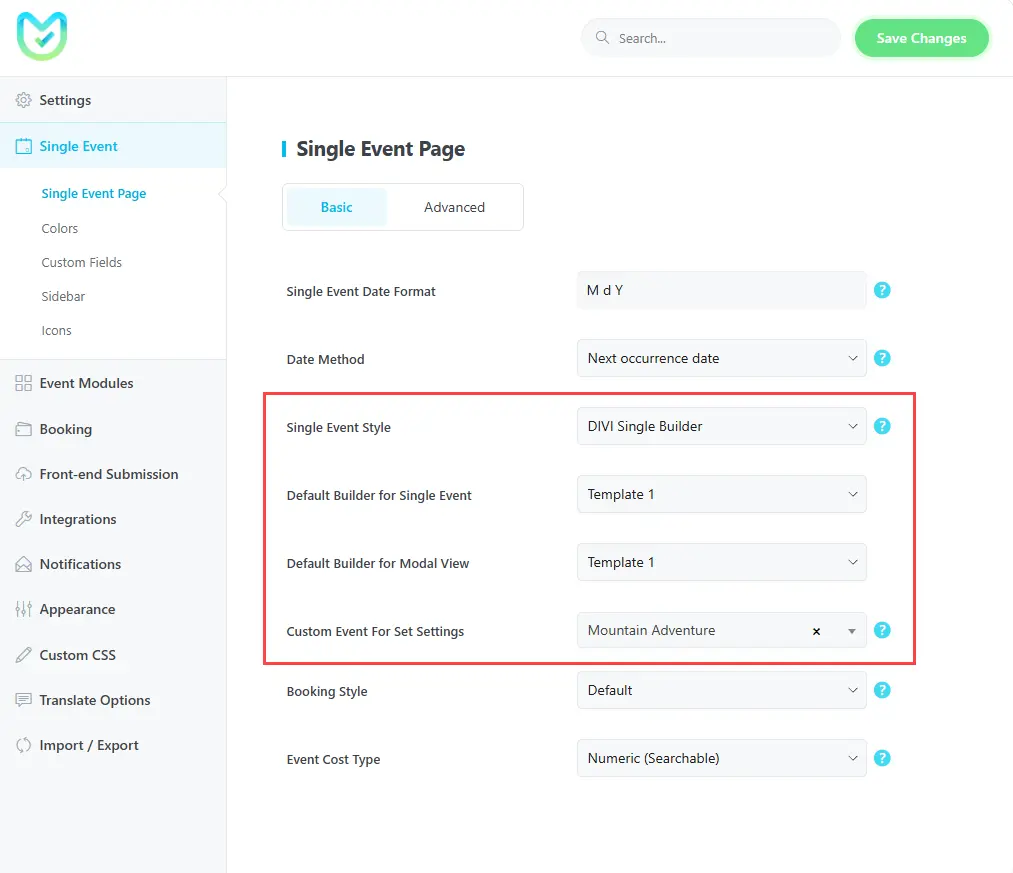This screenshot has height=873, width=1013.
Task: Click the Booking wallet icon
Action: coord(23,429)
